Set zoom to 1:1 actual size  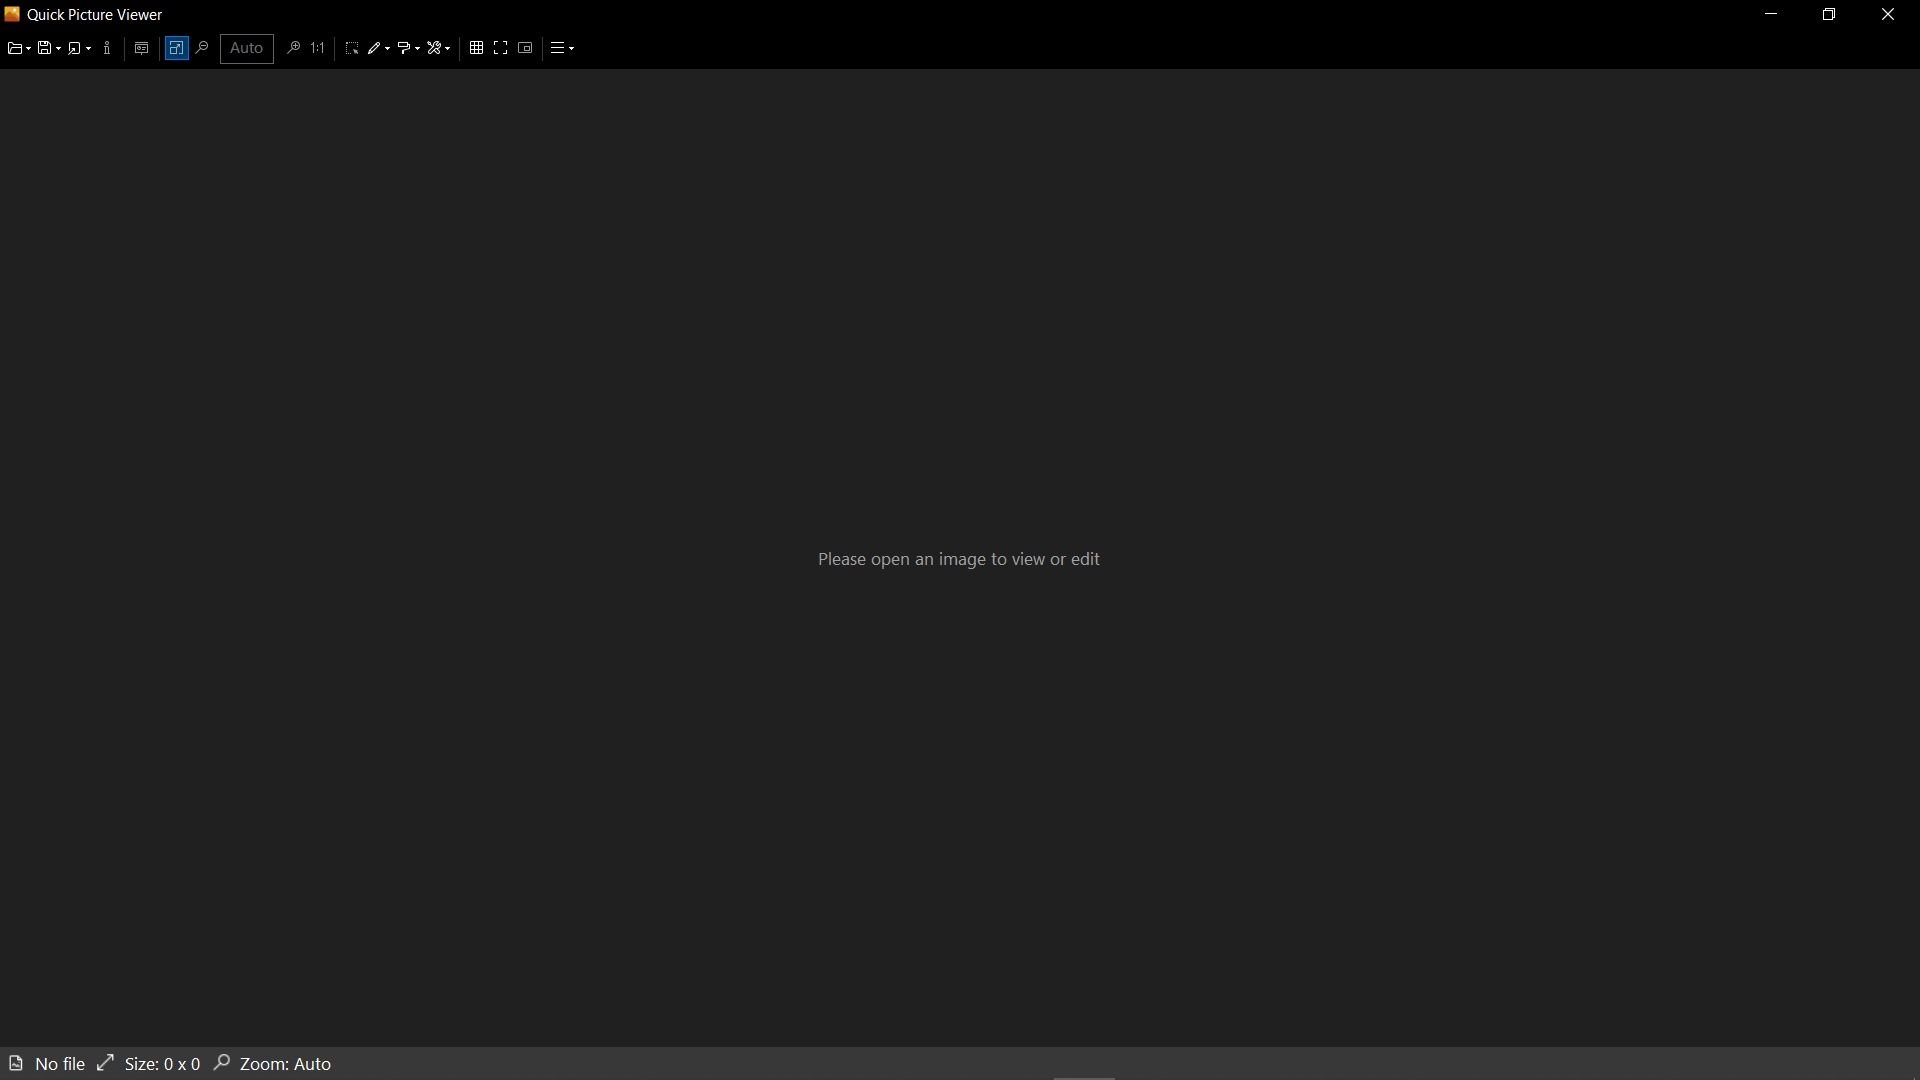tap(316, 48)
